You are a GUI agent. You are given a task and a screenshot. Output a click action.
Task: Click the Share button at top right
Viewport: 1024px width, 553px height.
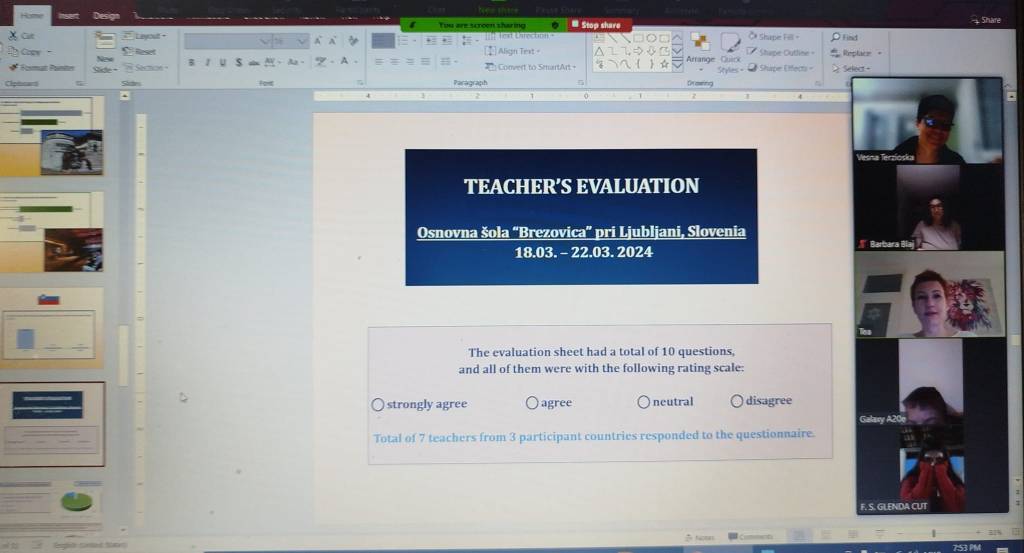(x=986, y=19)
